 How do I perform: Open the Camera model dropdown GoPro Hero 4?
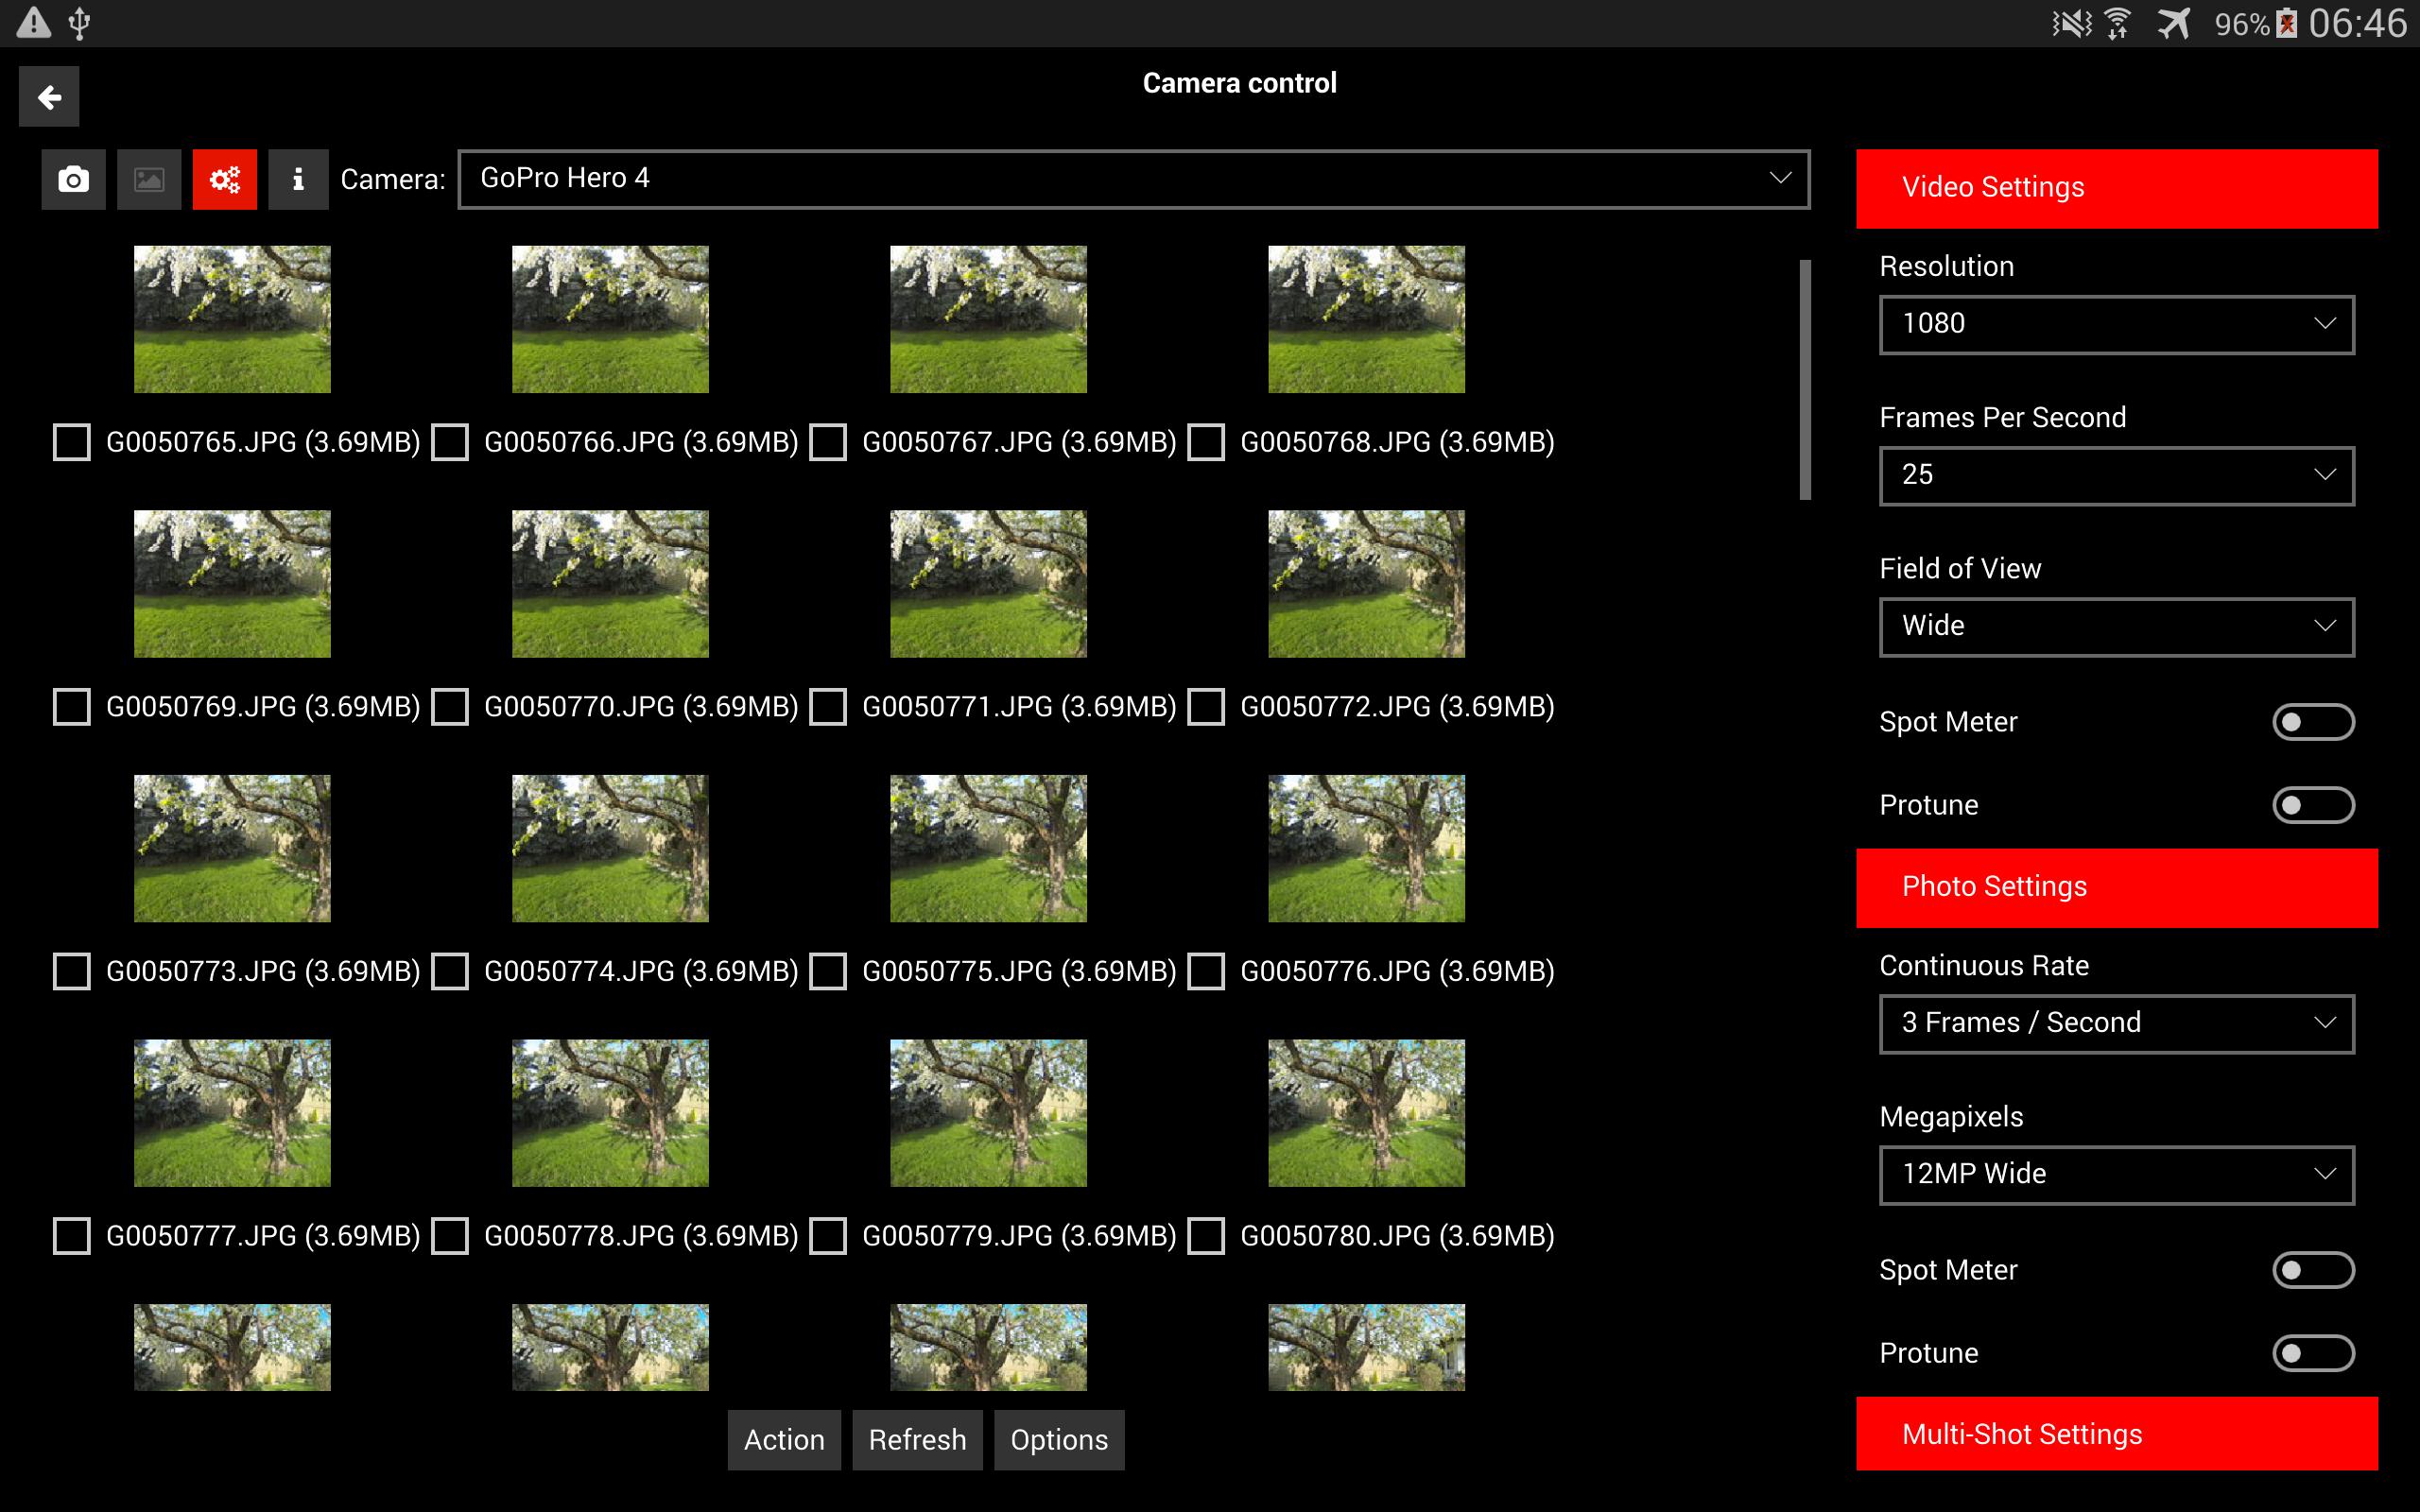click(1134, 180)
